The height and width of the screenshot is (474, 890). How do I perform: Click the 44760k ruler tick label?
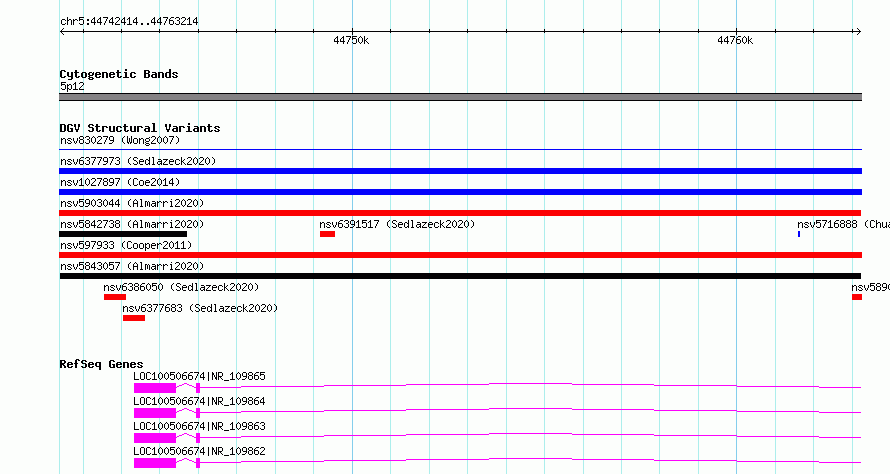point(735,40)
